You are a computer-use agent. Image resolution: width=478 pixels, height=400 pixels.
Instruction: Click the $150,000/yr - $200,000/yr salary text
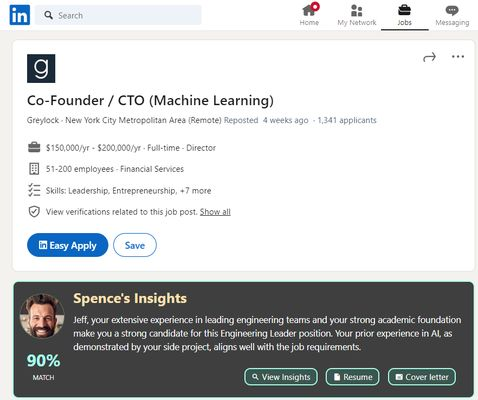(94, 148)
